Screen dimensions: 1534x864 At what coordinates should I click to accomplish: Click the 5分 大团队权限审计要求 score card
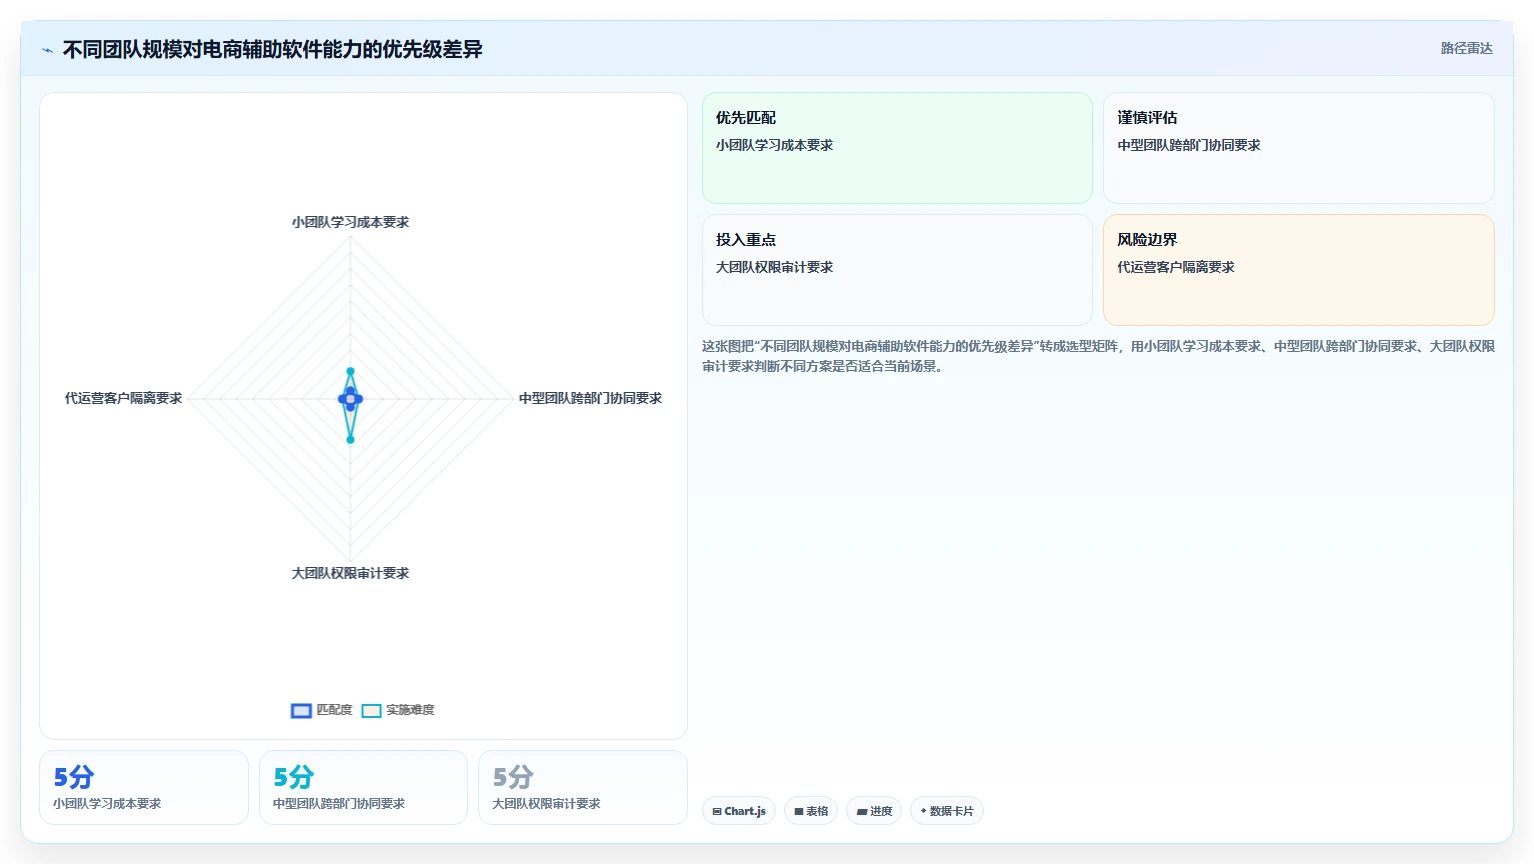pyautogui.click(x=583, y=788)
